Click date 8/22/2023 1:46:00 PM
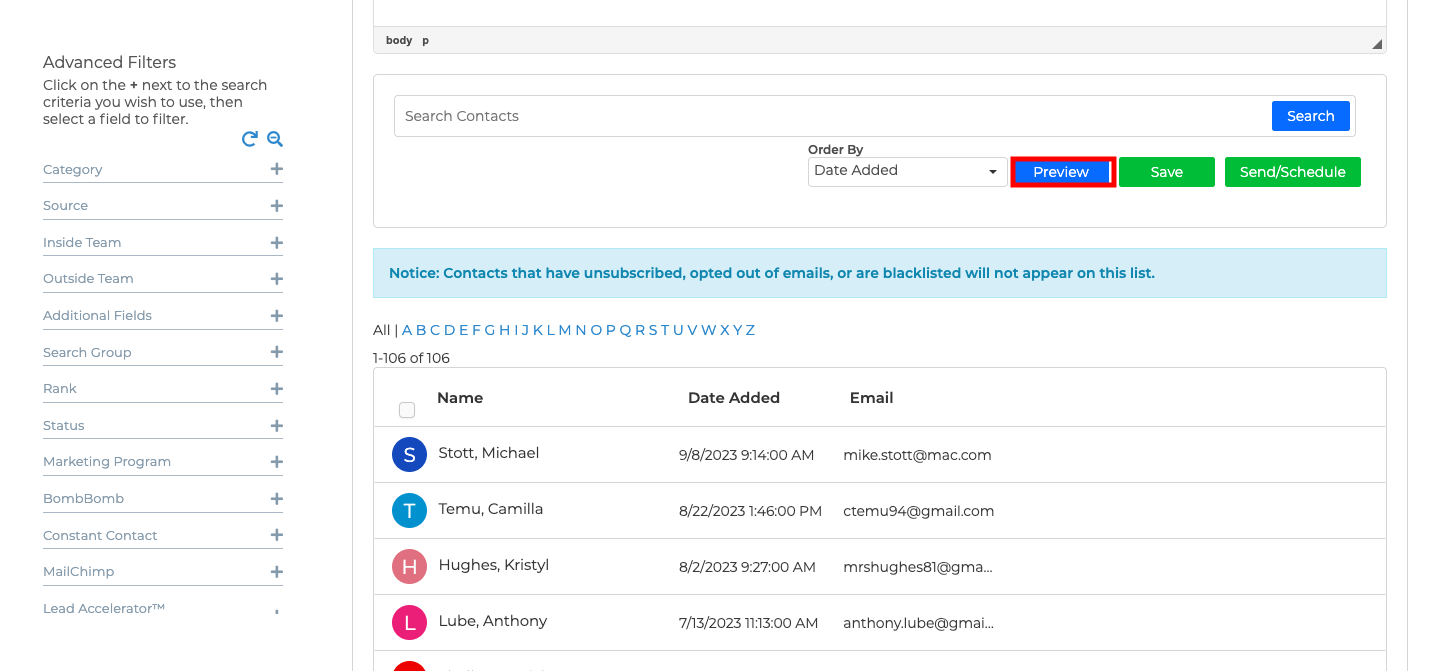 pyautogui.click(x=750, y=511)
